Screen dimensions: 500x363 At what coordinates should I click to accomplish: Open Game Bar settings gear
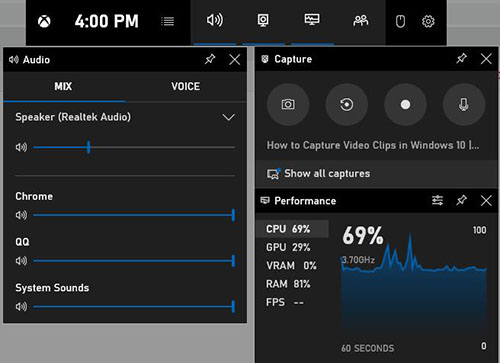point(428,22)
